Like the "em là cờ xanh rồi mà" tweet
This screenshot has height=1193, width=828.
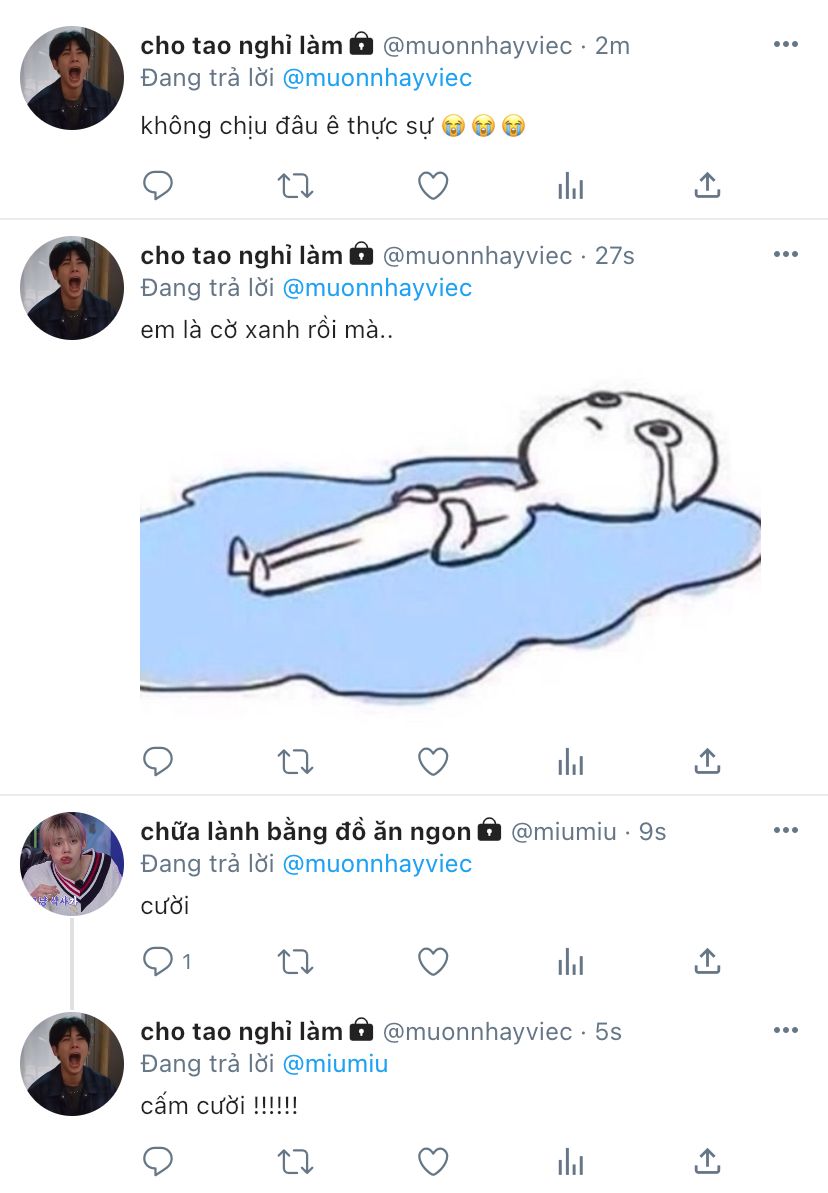click(x=432, y=762)
